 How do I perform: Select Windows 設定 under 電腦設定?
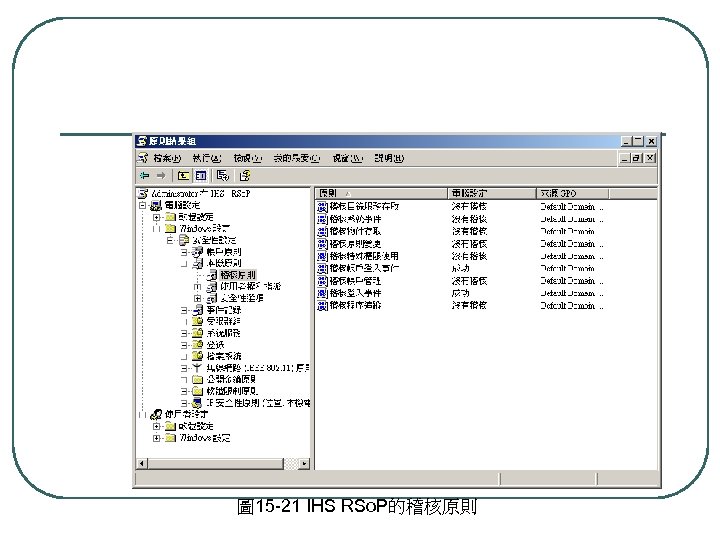pos(204,228)
